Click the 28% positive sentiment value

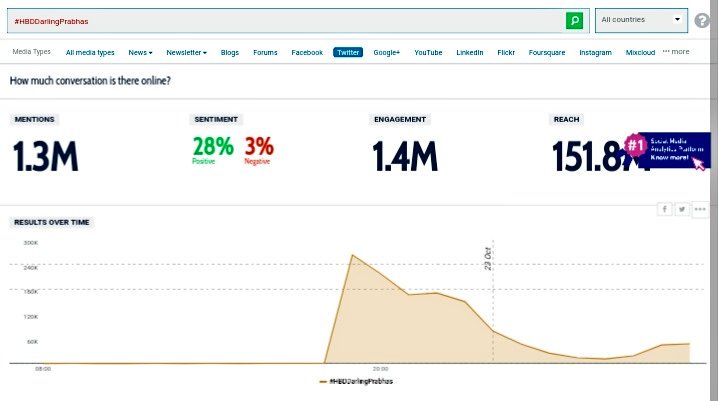213,146
